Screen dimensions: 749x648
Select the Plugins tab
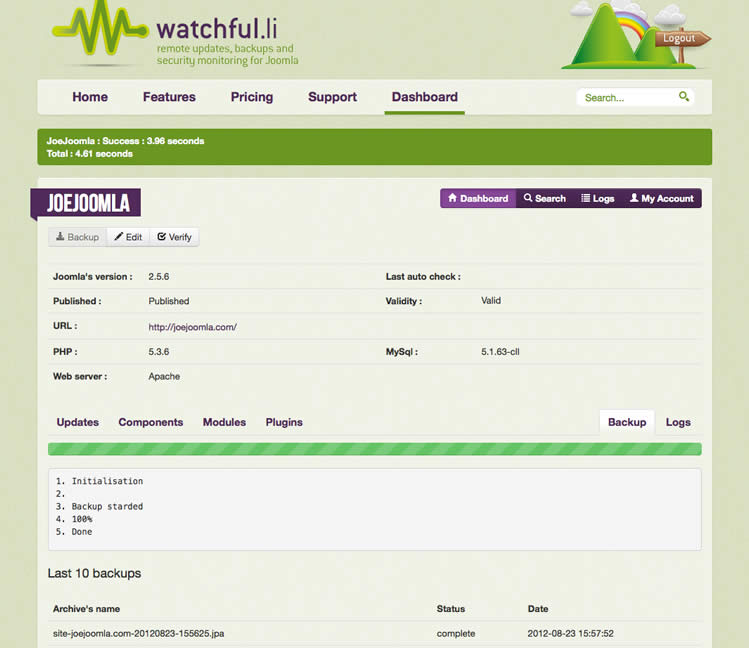click(284, 422)
